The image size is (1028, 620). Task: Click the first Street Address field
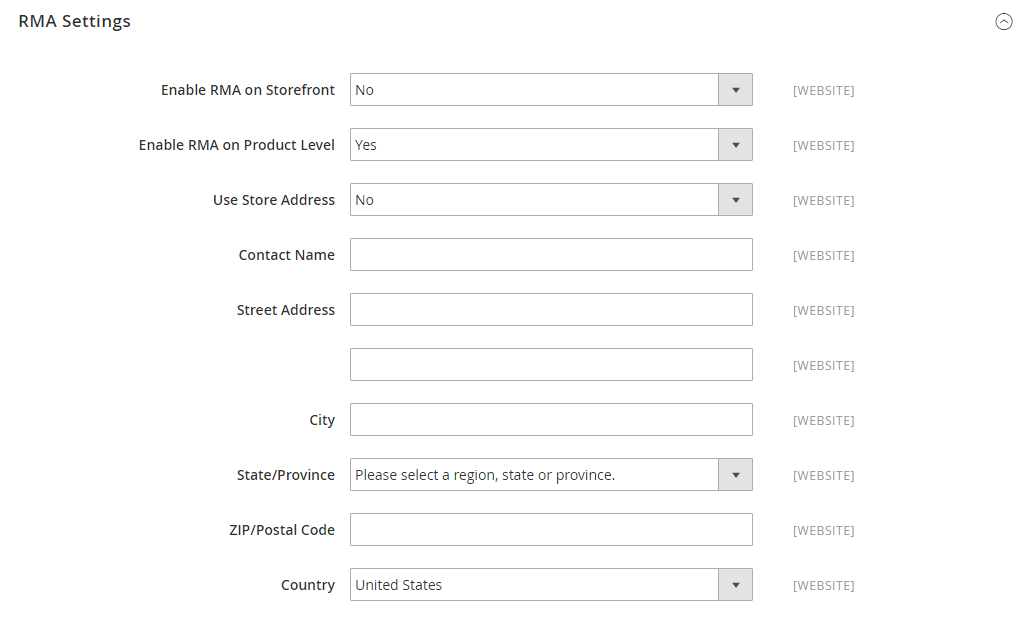551,309
